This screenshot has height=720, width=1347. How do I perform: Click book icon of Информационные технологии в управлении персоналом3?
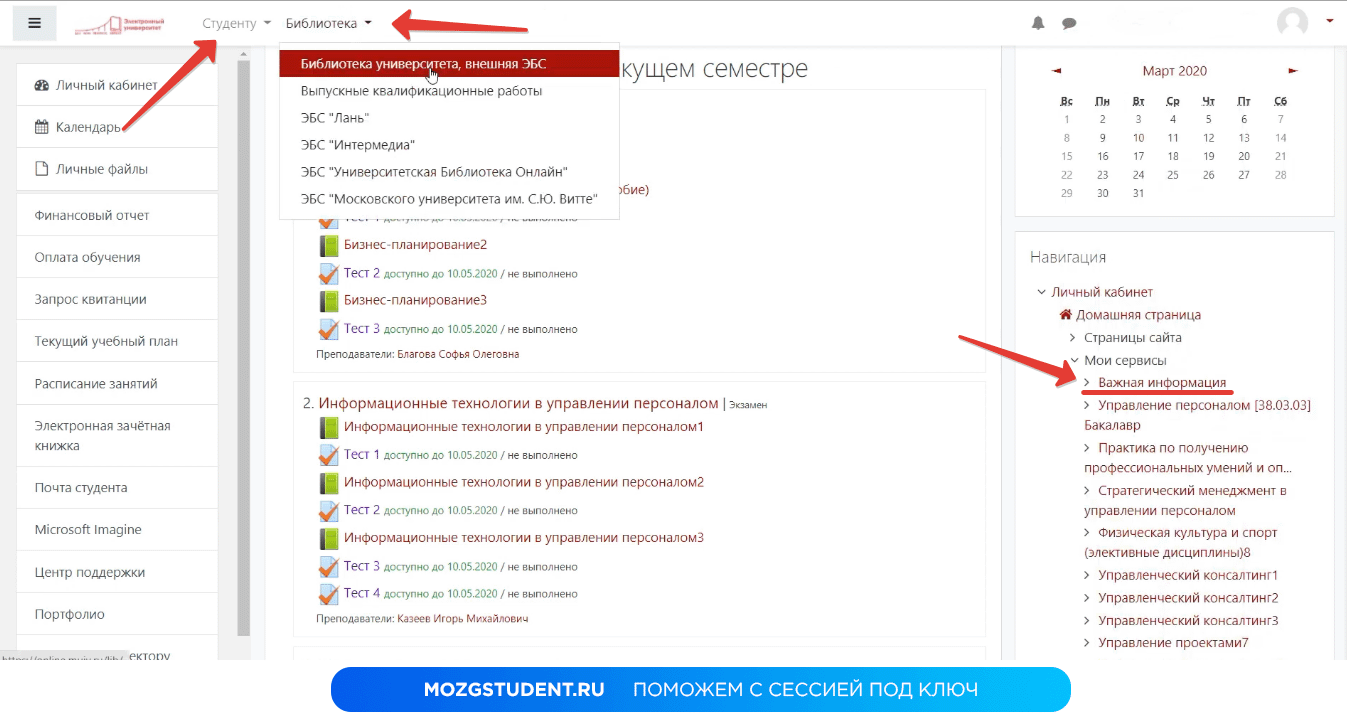(329, 538)
